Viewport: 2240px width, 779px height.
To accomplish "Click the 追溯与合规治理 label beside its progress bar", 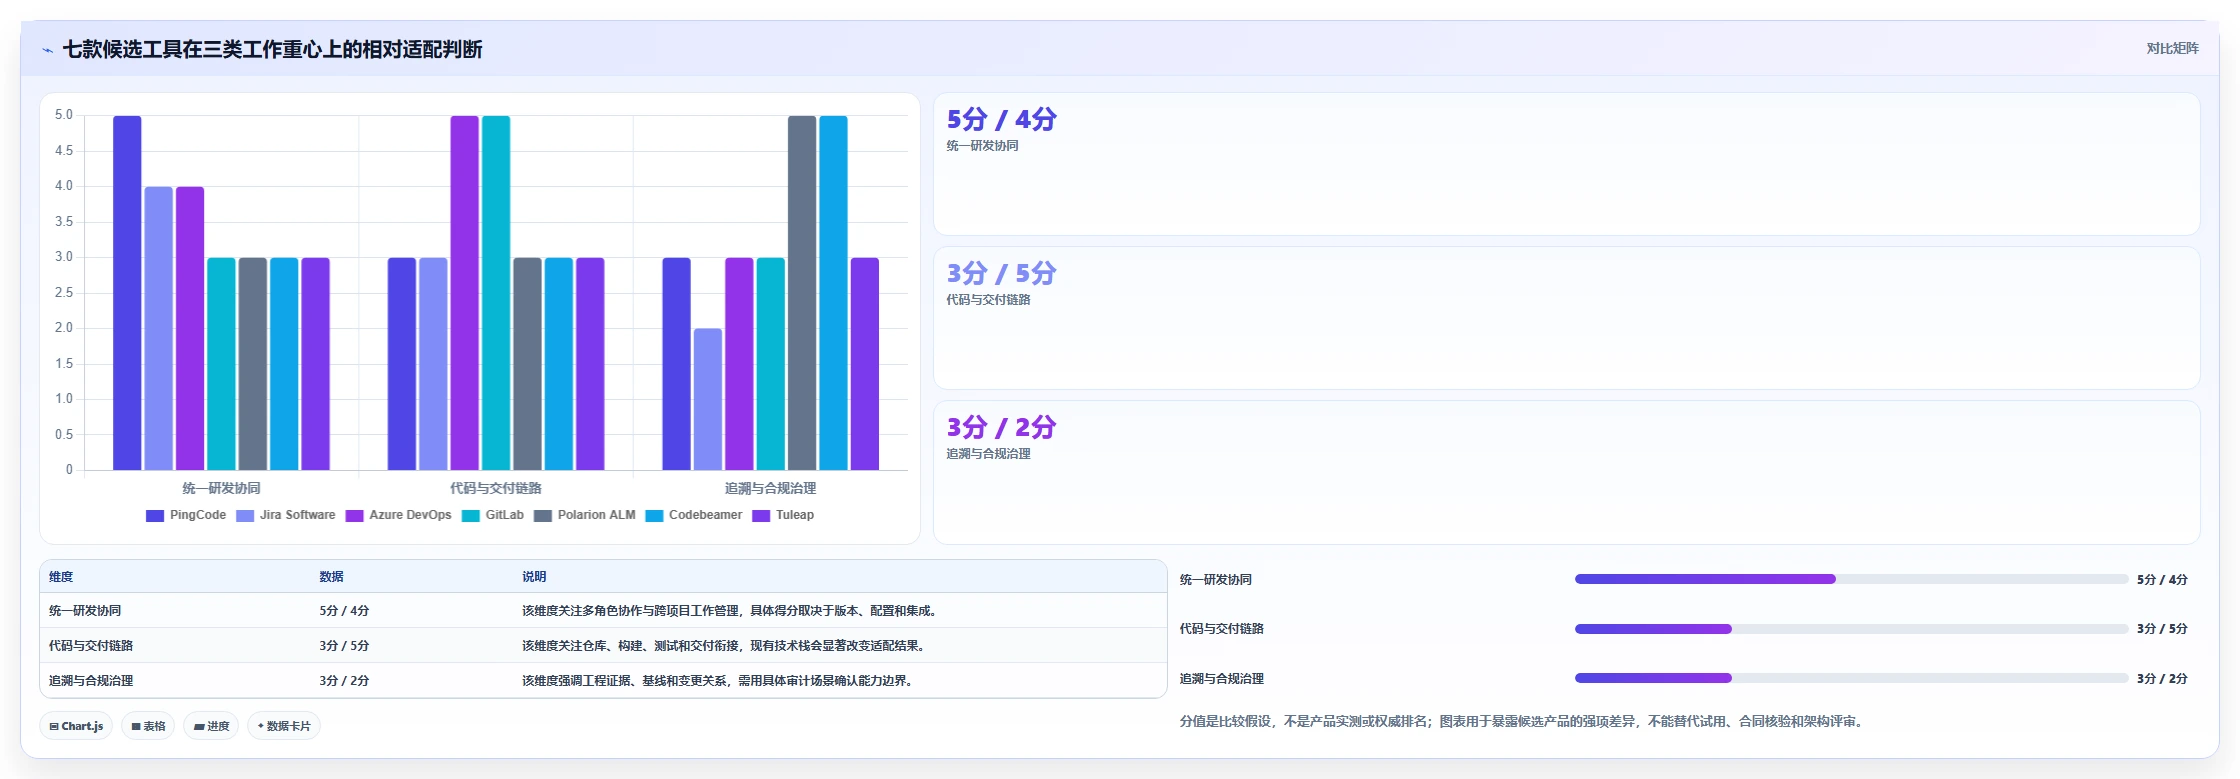I will coord(1222,679).
